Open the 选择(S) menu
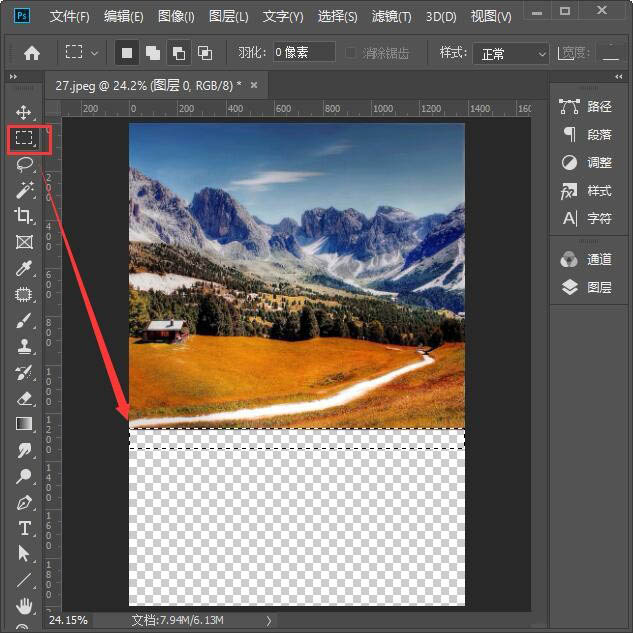Viewport: 633px width, 633px height. point(337,17)
